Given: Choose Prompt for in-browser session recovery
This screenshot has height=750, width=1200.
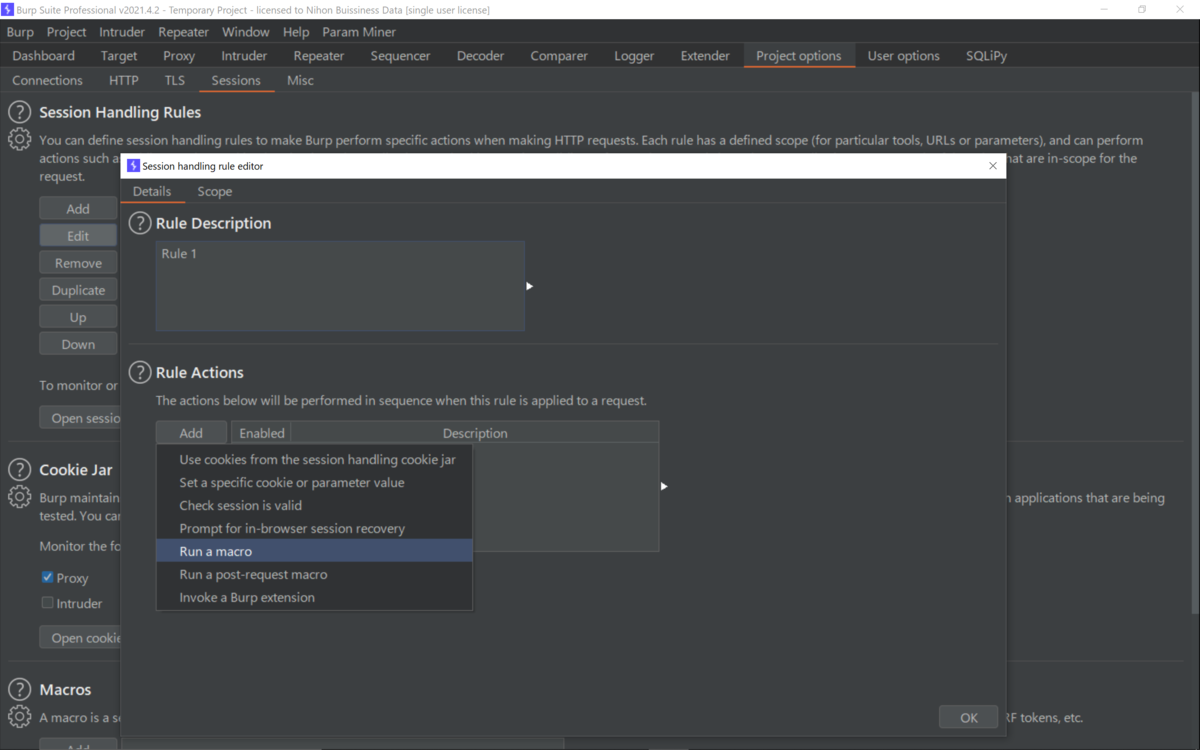Looking at the screenshot, I should click(314, 528).
